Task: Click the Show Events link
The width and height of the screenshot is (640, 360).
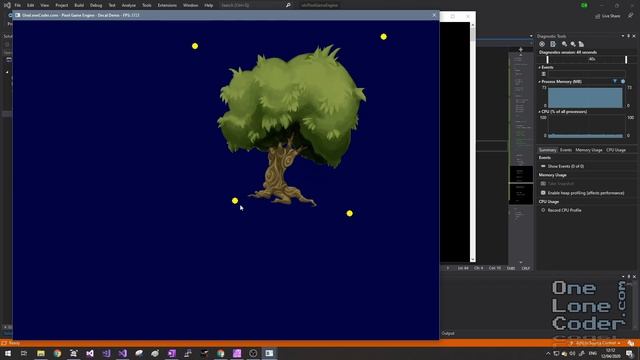Action: [x=566, y=166]
